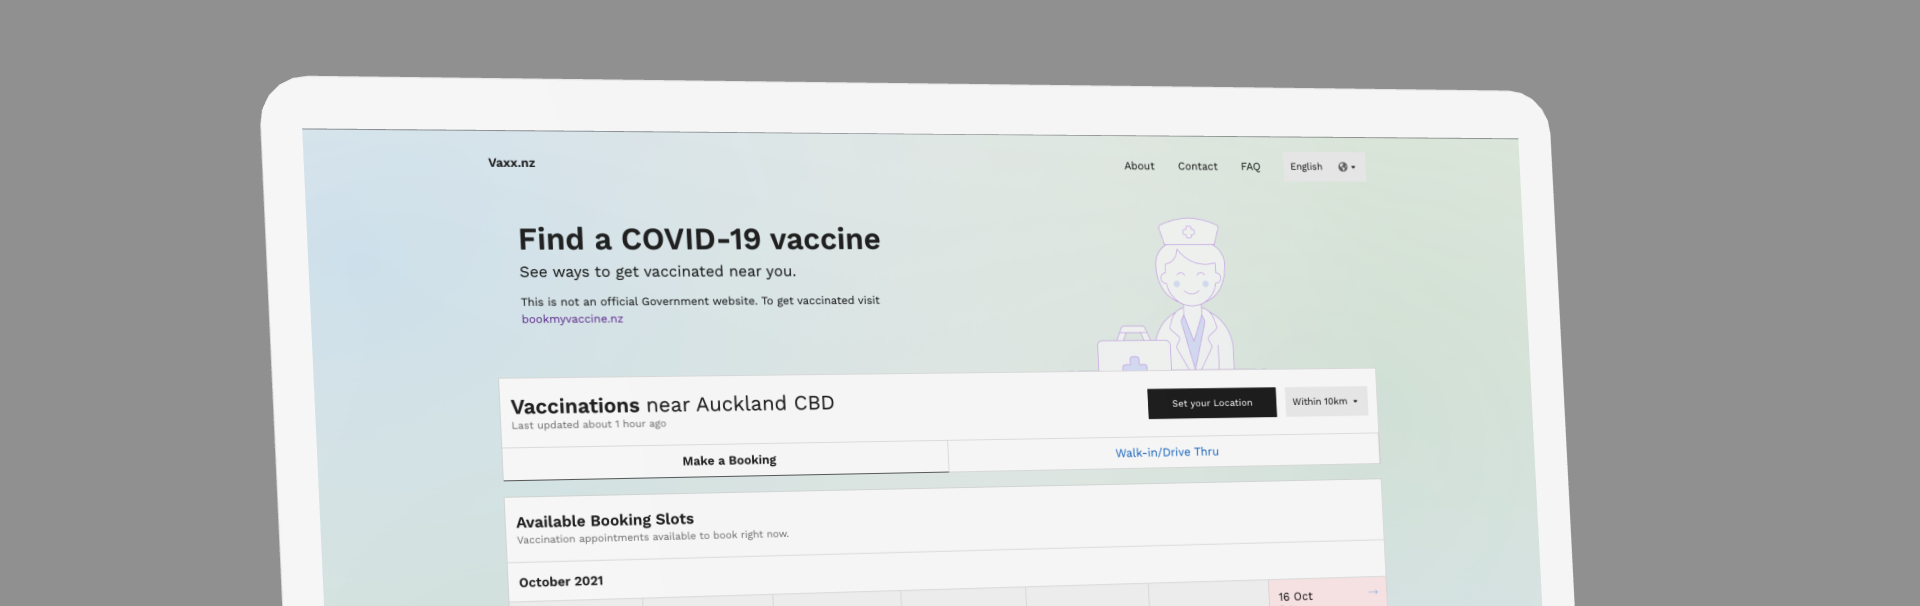The width and height of the screenshot is (1920, 606).
Task: Click the Available Booking Slots heading
Action: coord(605,520)
